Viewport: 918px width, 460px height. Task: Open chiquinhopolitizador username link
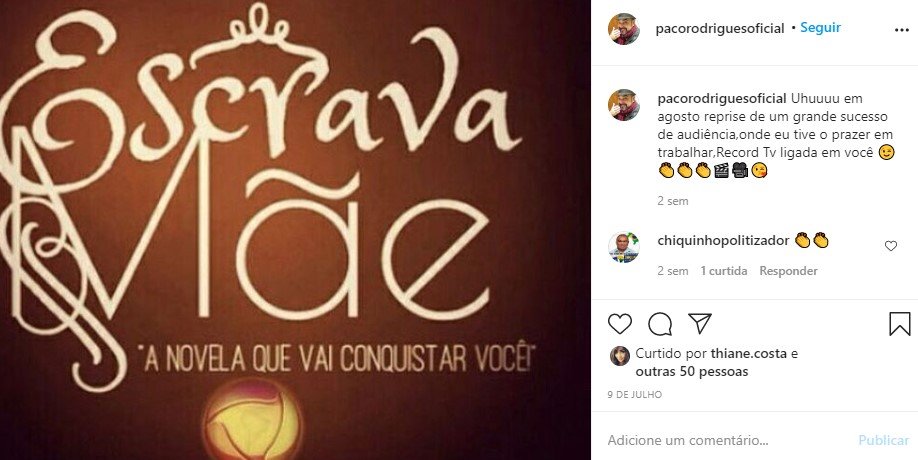pos(723,241)
